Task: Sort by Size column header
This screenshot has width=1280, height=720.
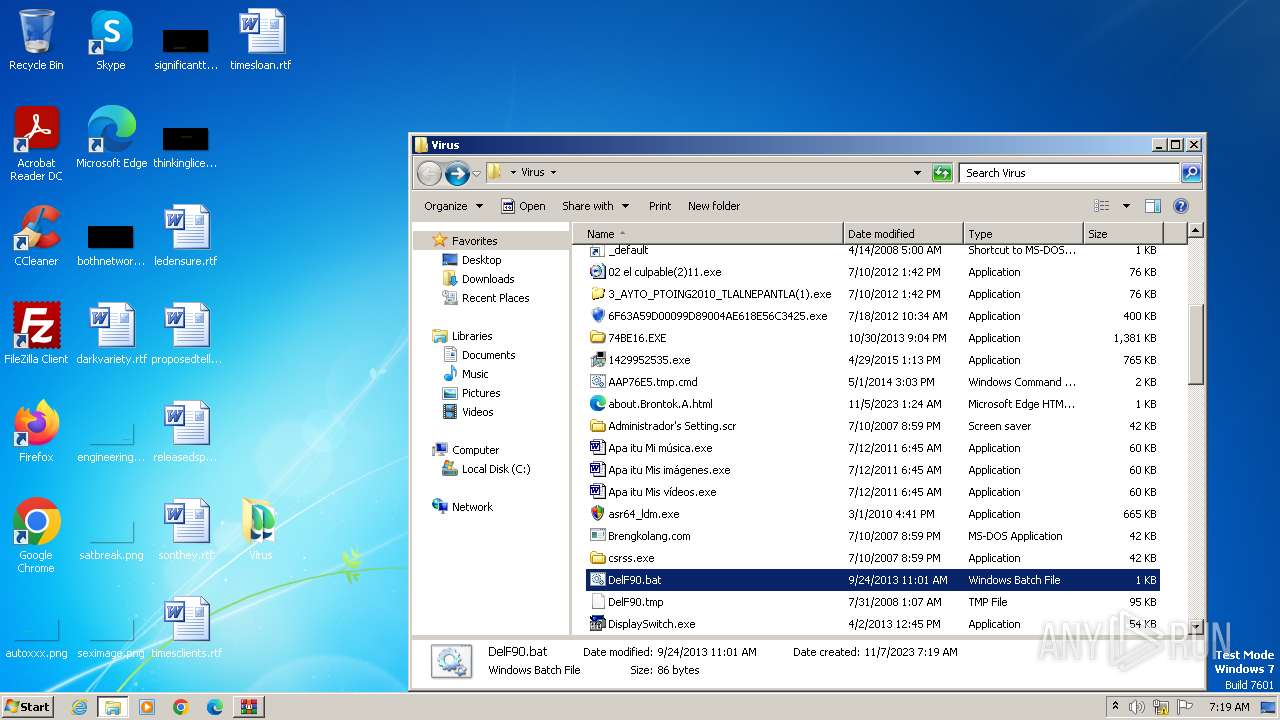Action: coord(1125,234)
